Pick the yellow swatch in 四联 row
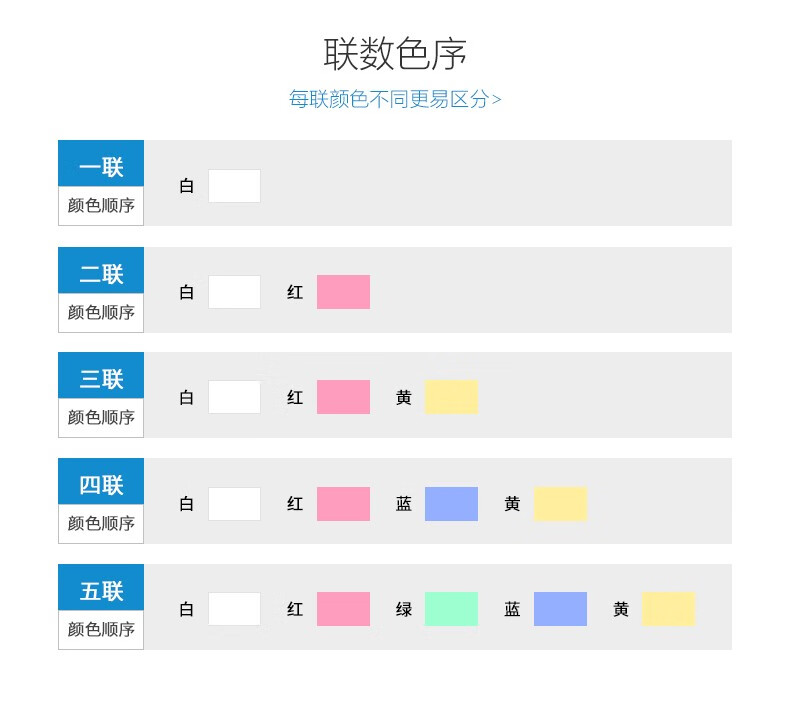Image resolution: width=790 pixels, height=717 pixels. click(560, 504)
